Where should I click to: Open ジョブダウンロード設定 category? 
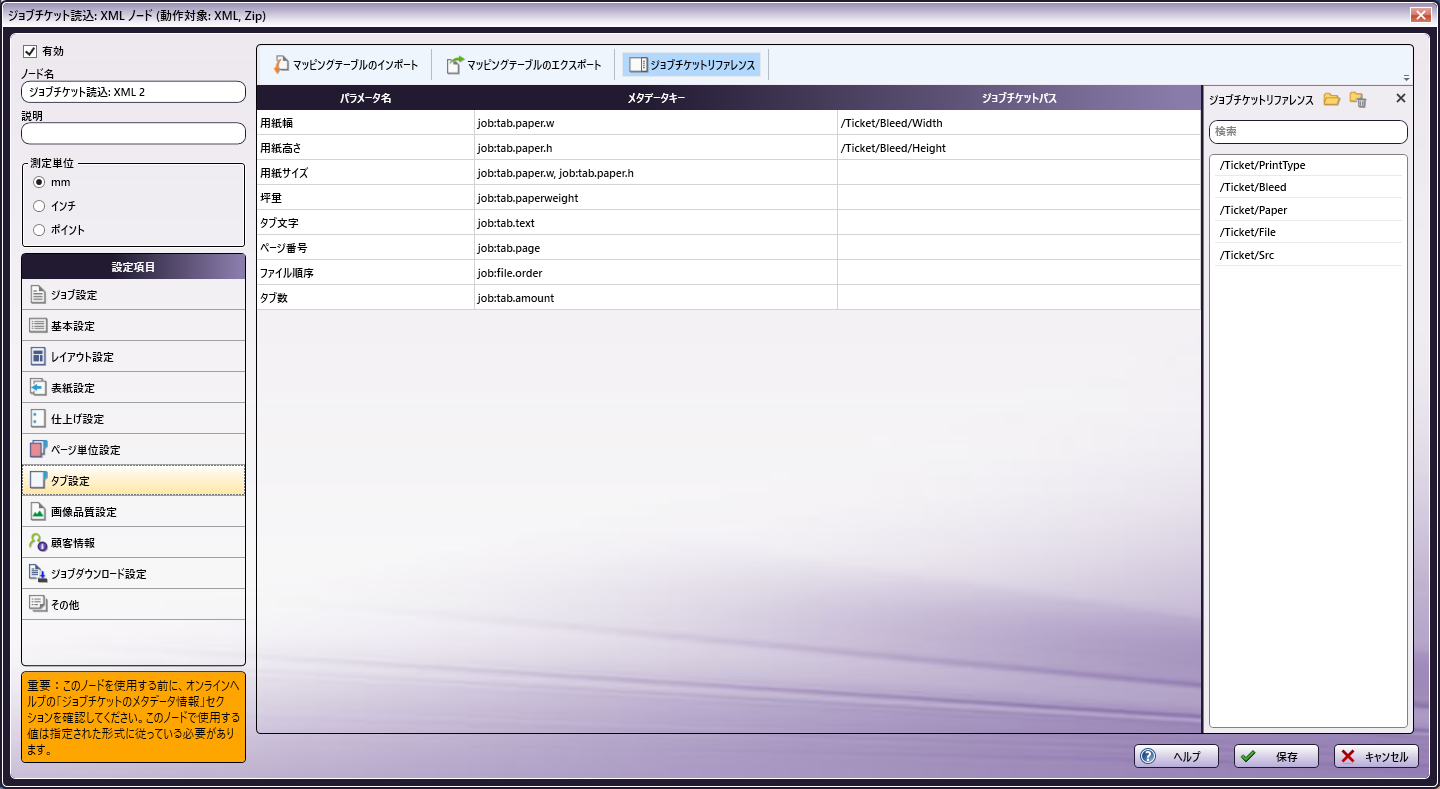click(133, 574)
